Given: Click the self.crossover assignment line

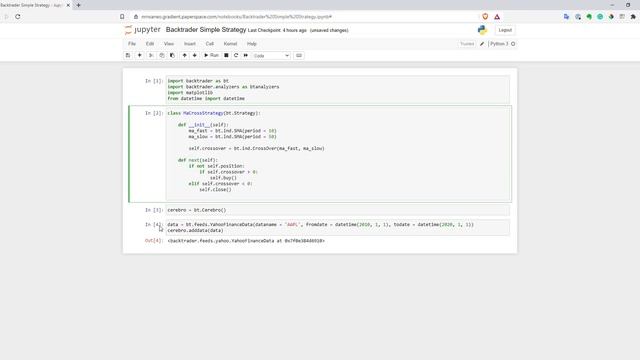Looking at the screenshot, I should [256, 149].
